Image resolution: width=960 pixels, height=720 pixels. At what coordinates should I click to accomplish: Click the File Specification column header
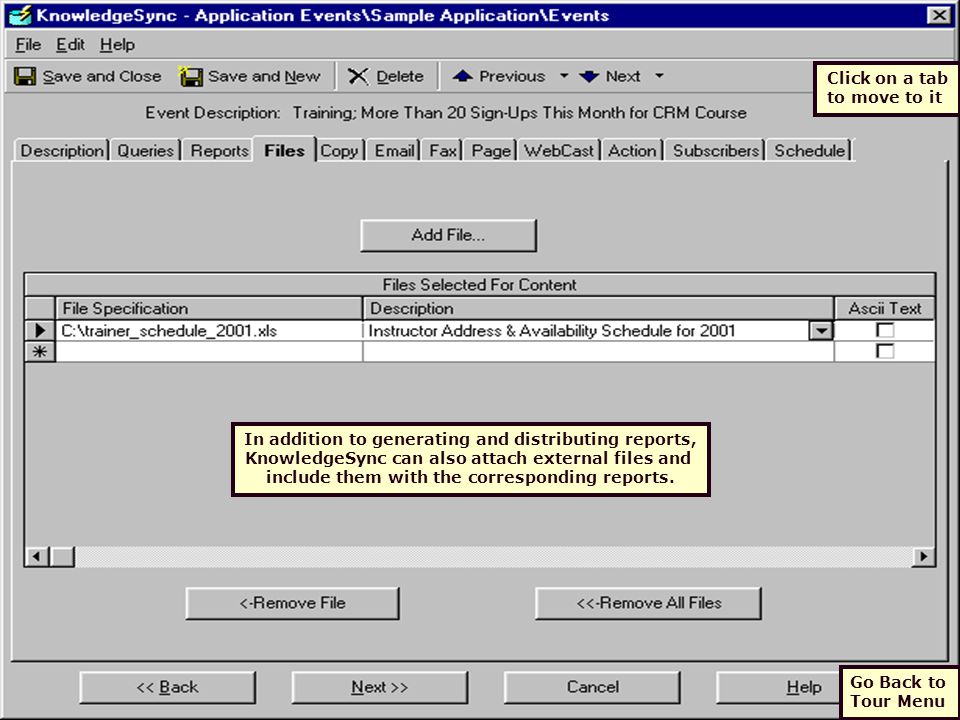209,308
